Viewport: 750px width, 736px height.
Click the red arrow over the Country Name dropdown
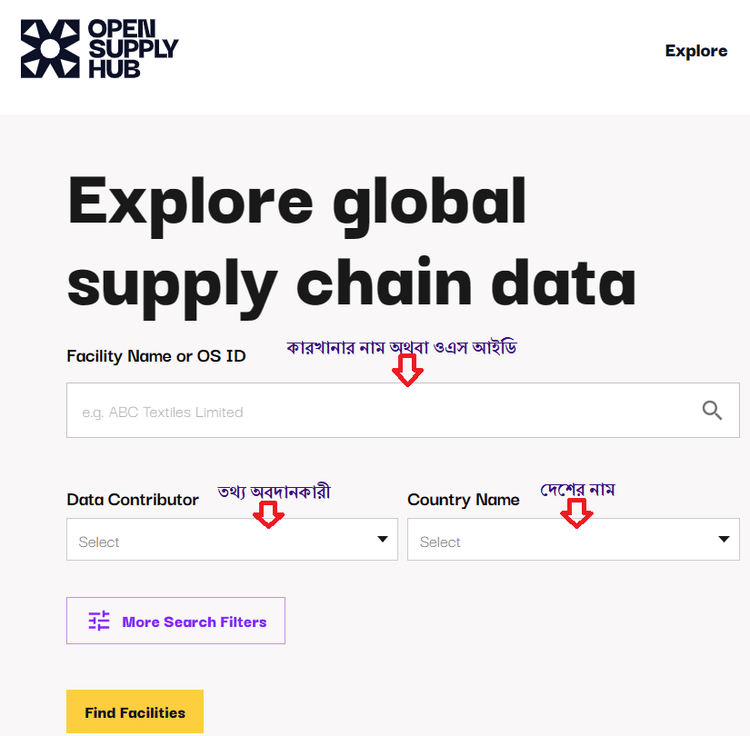[x=577, y=514]
